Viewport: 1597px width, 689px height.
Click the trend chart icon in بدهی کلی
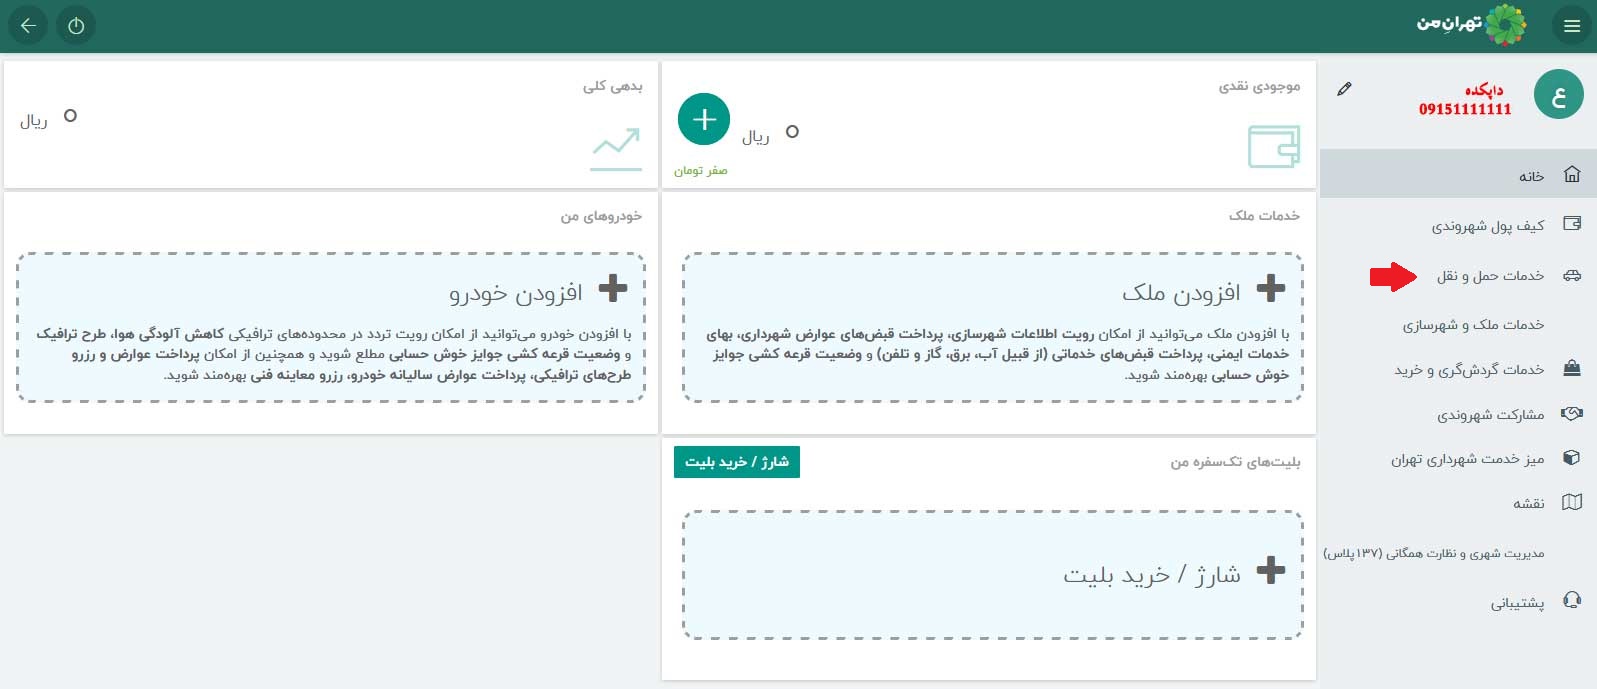616,149
